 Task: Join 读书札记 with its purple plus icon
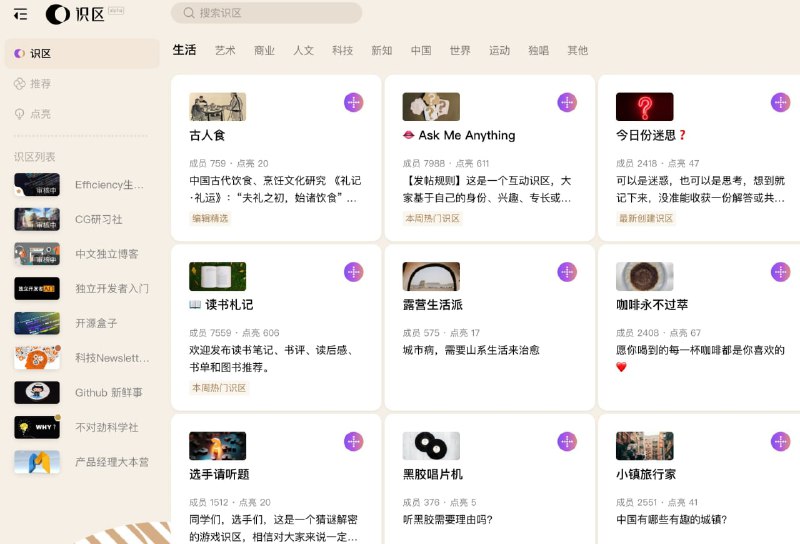(354, 272)
